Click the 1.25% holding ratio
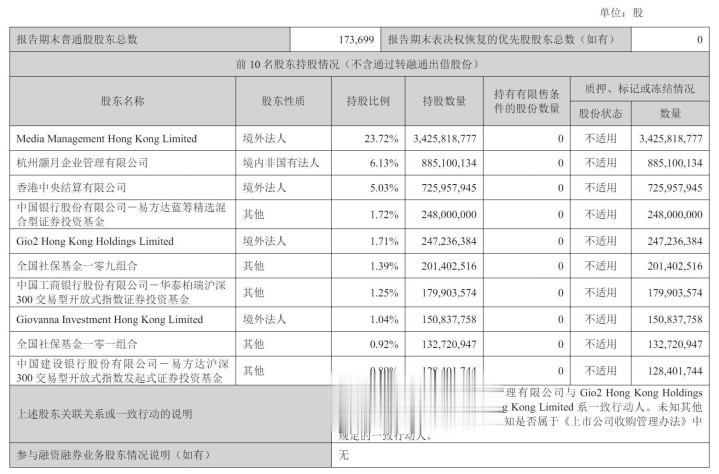Screen dimensions: 719x474 coord(384,292)
